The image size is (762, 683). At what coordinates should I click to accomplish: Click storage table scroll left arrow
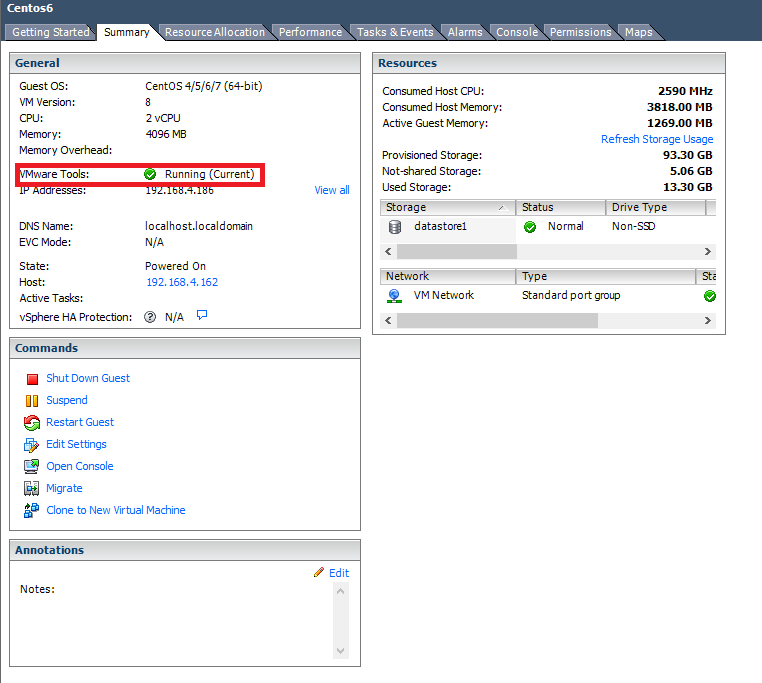[388, 251]
